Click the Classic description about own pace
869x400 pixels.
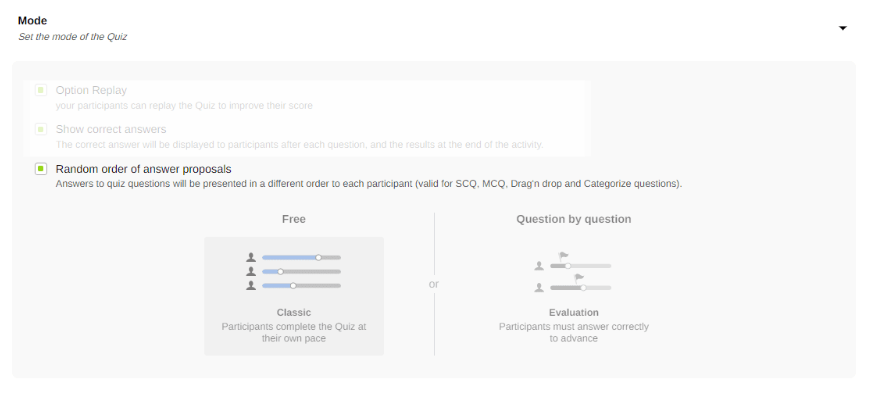click(x=294, y=332)
